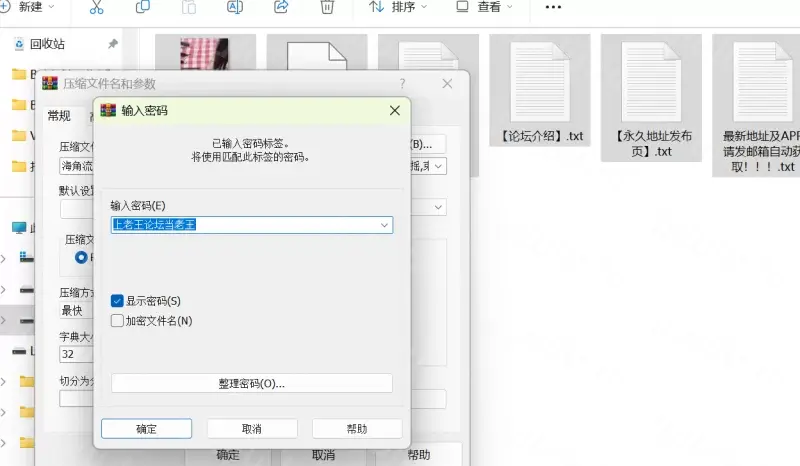Switch to the 常规 tab

click(59, 116)
